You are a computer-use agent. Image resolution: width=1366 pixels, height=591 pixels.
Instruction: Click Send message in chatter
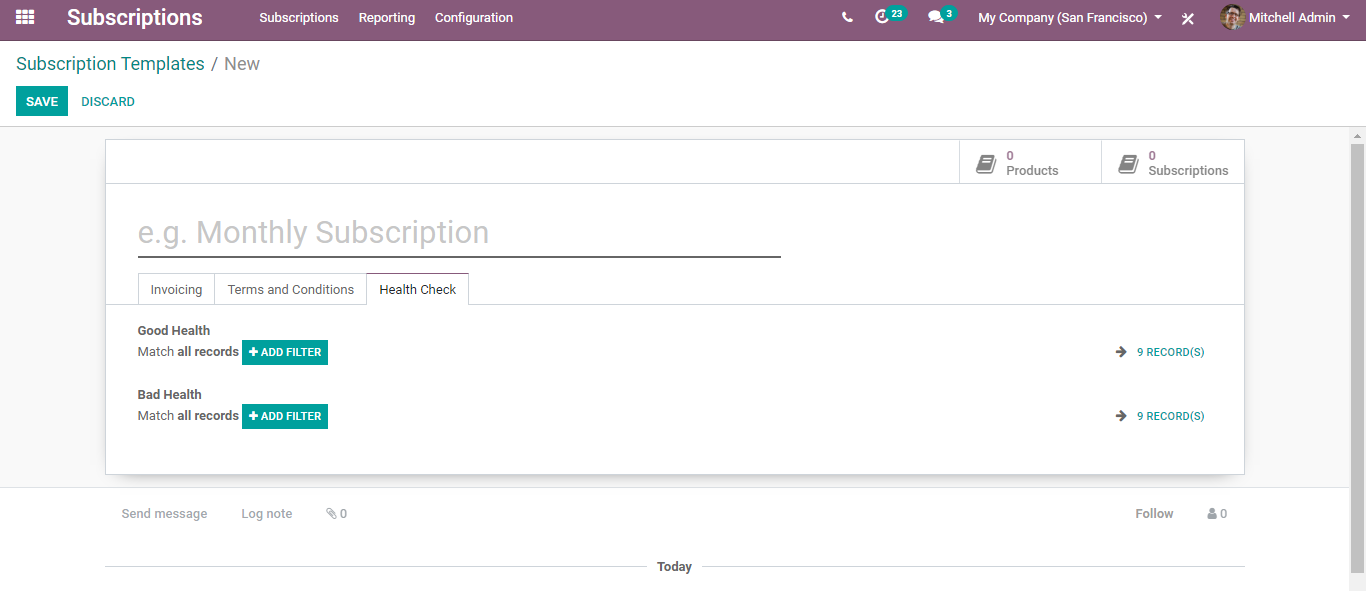tap(164, 514)
